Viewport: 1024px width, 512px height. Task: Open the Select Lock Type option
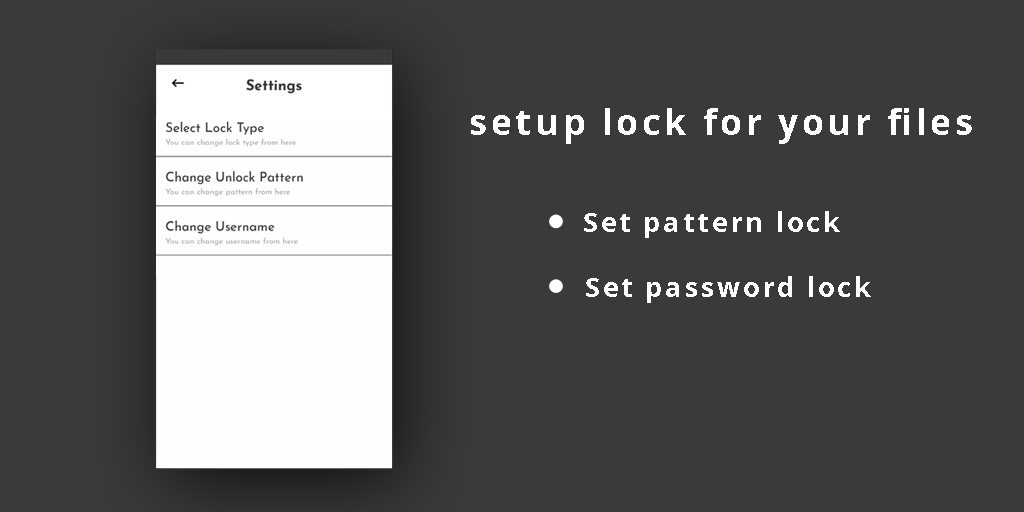tap(215, 128)
